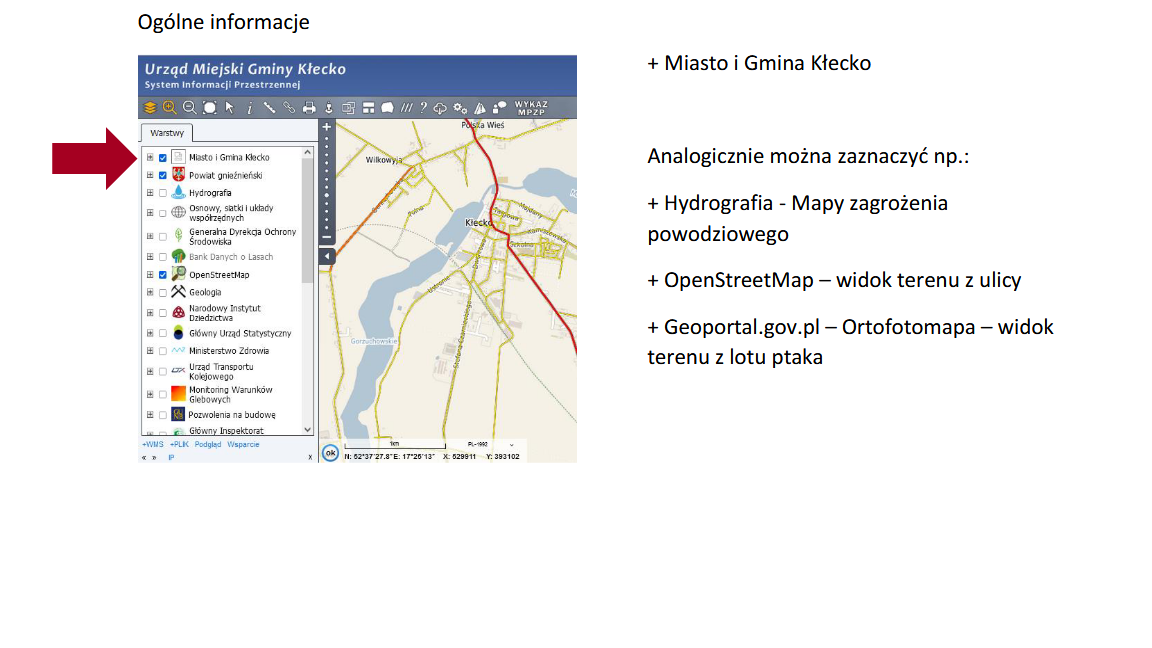
Task: Click the double left chevron «
Action: click(x=144, y=457)
